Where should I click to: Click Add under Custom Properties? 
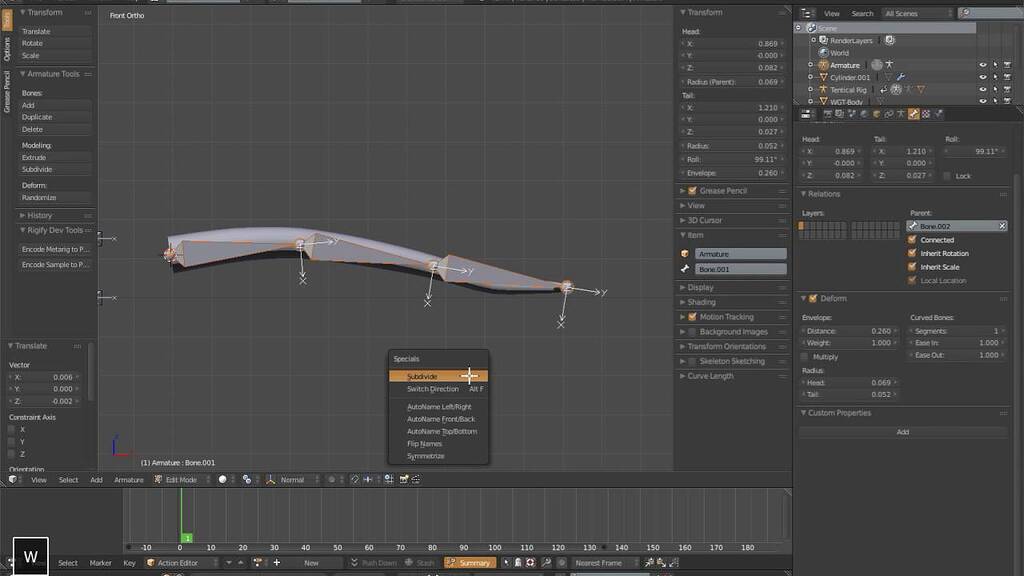point(903,432)
